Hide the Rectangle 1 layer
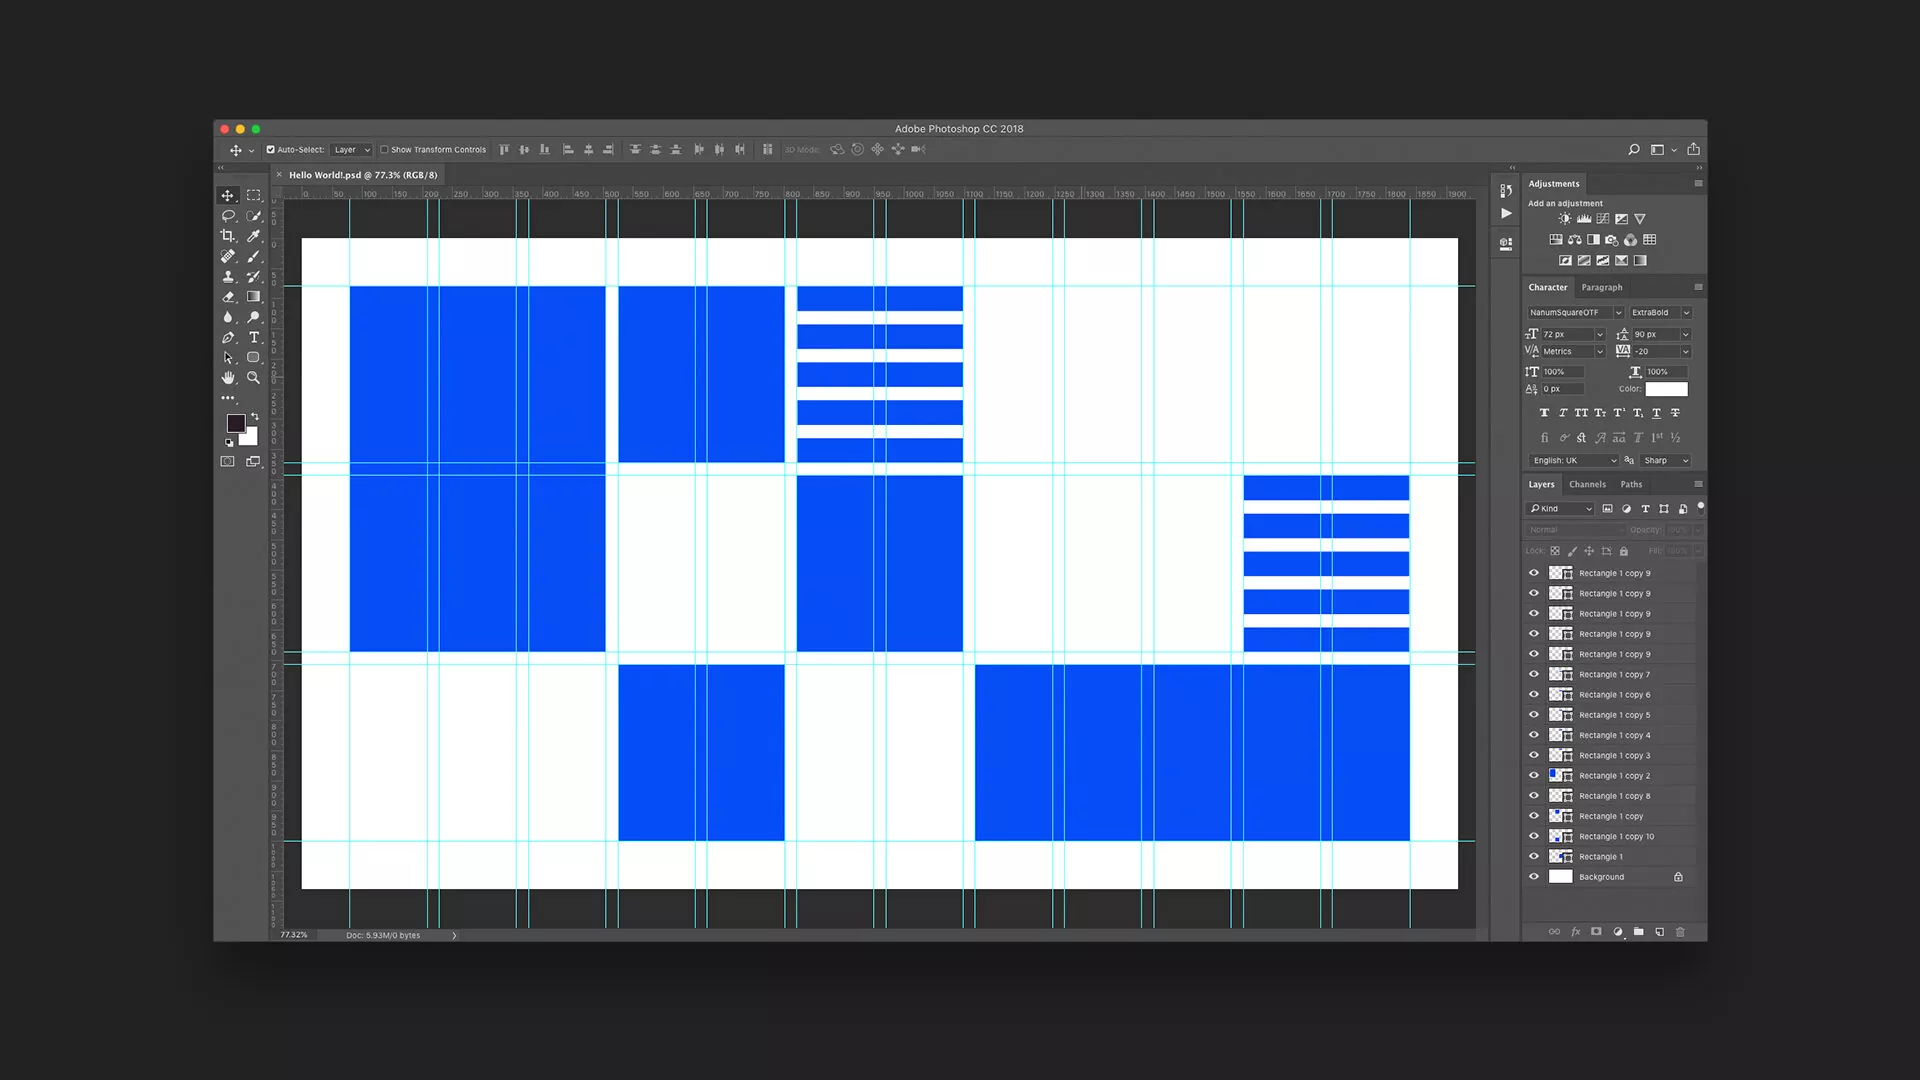The image size is (1920, 1080). click(x=1534, y=857)
